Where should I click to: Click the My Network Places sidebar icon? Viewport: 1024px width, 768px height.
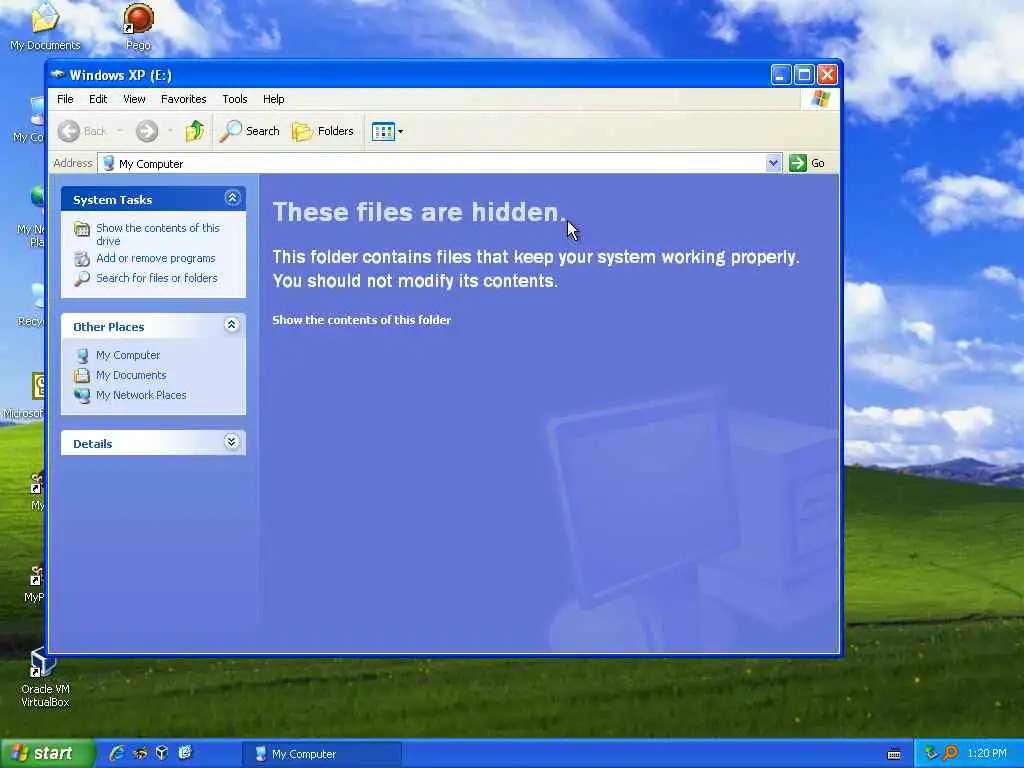[x=82, y=396]
